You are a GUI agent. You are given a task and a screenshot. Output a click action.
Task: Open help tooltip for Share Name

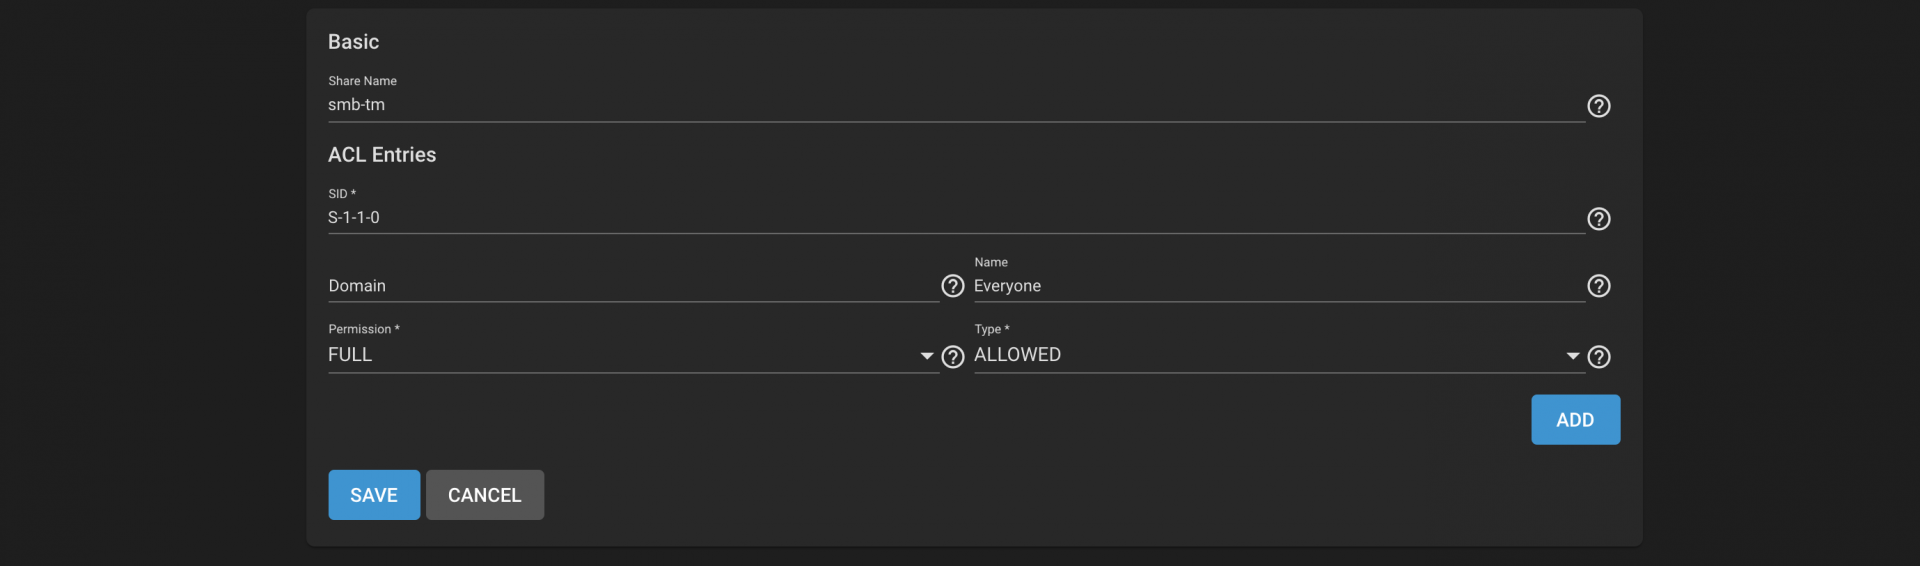pos(1598,106)
